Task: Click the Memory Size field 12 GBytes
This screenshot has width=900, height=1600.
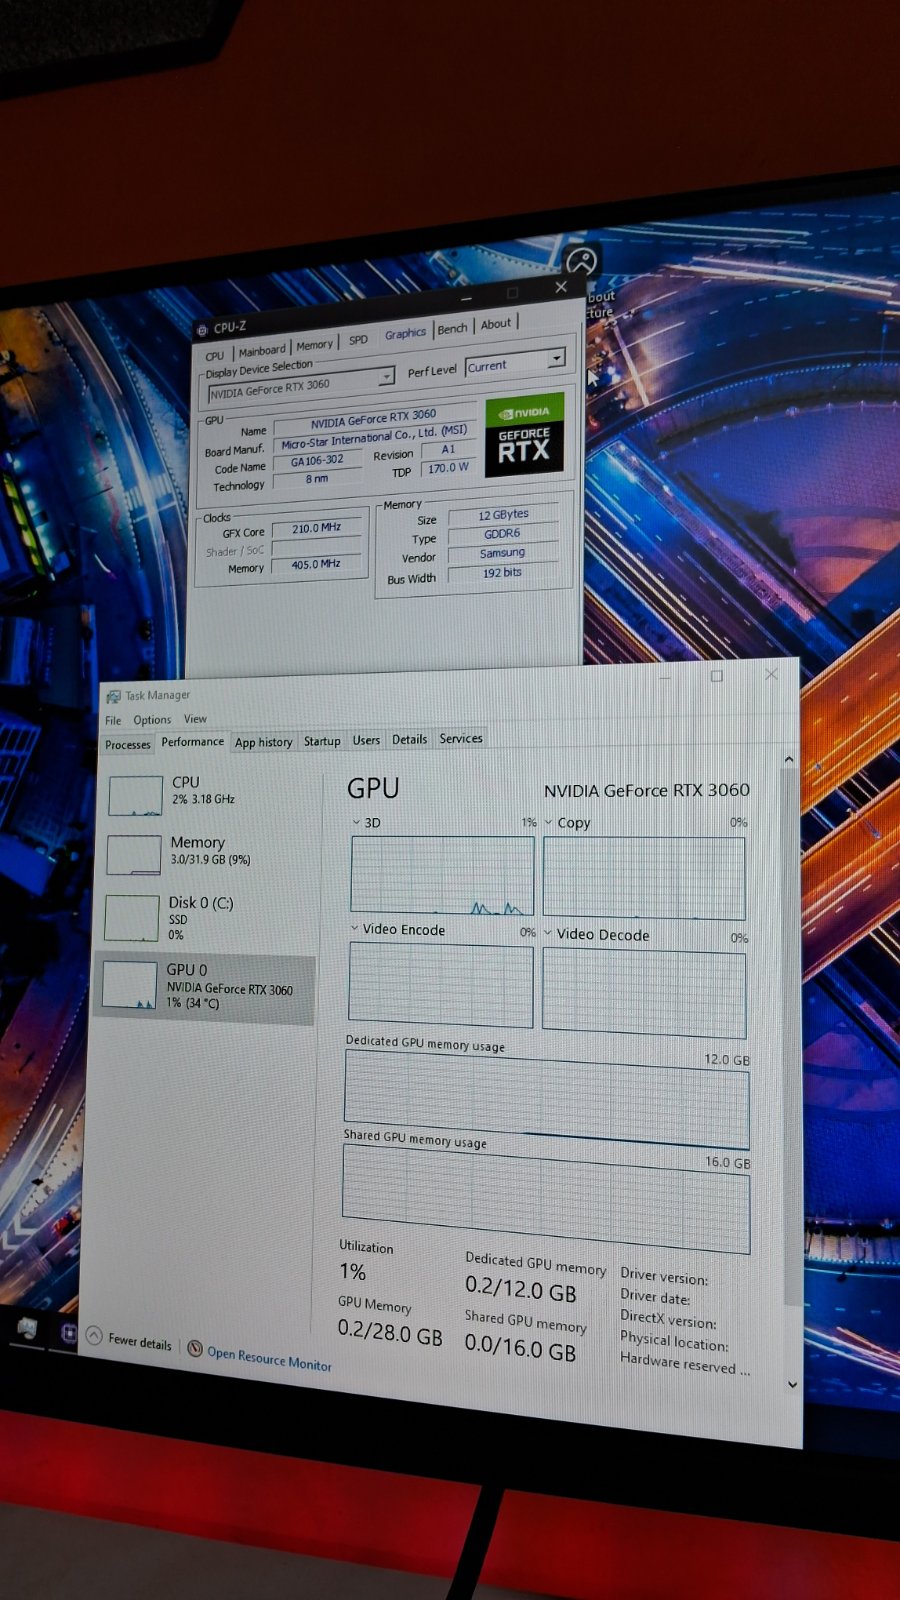Action: 503,514
